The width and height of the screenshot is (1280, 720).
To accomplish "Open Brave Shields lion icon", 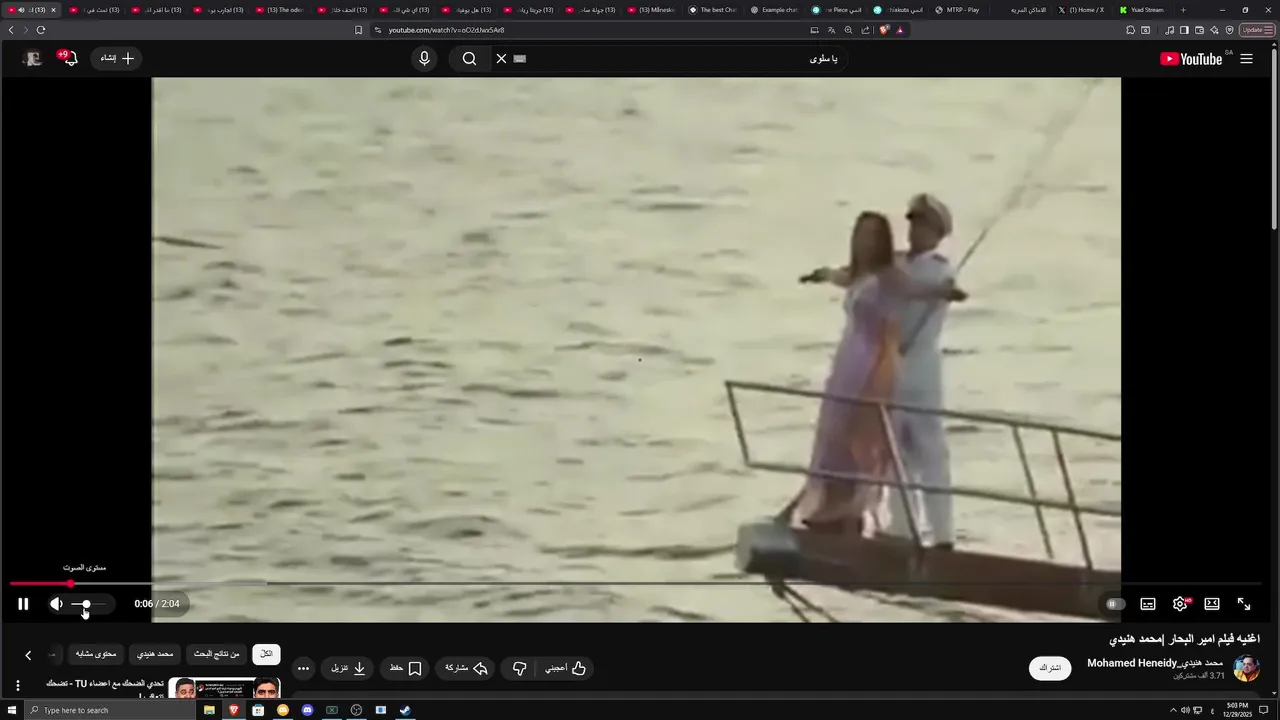I will pos(884,30).
